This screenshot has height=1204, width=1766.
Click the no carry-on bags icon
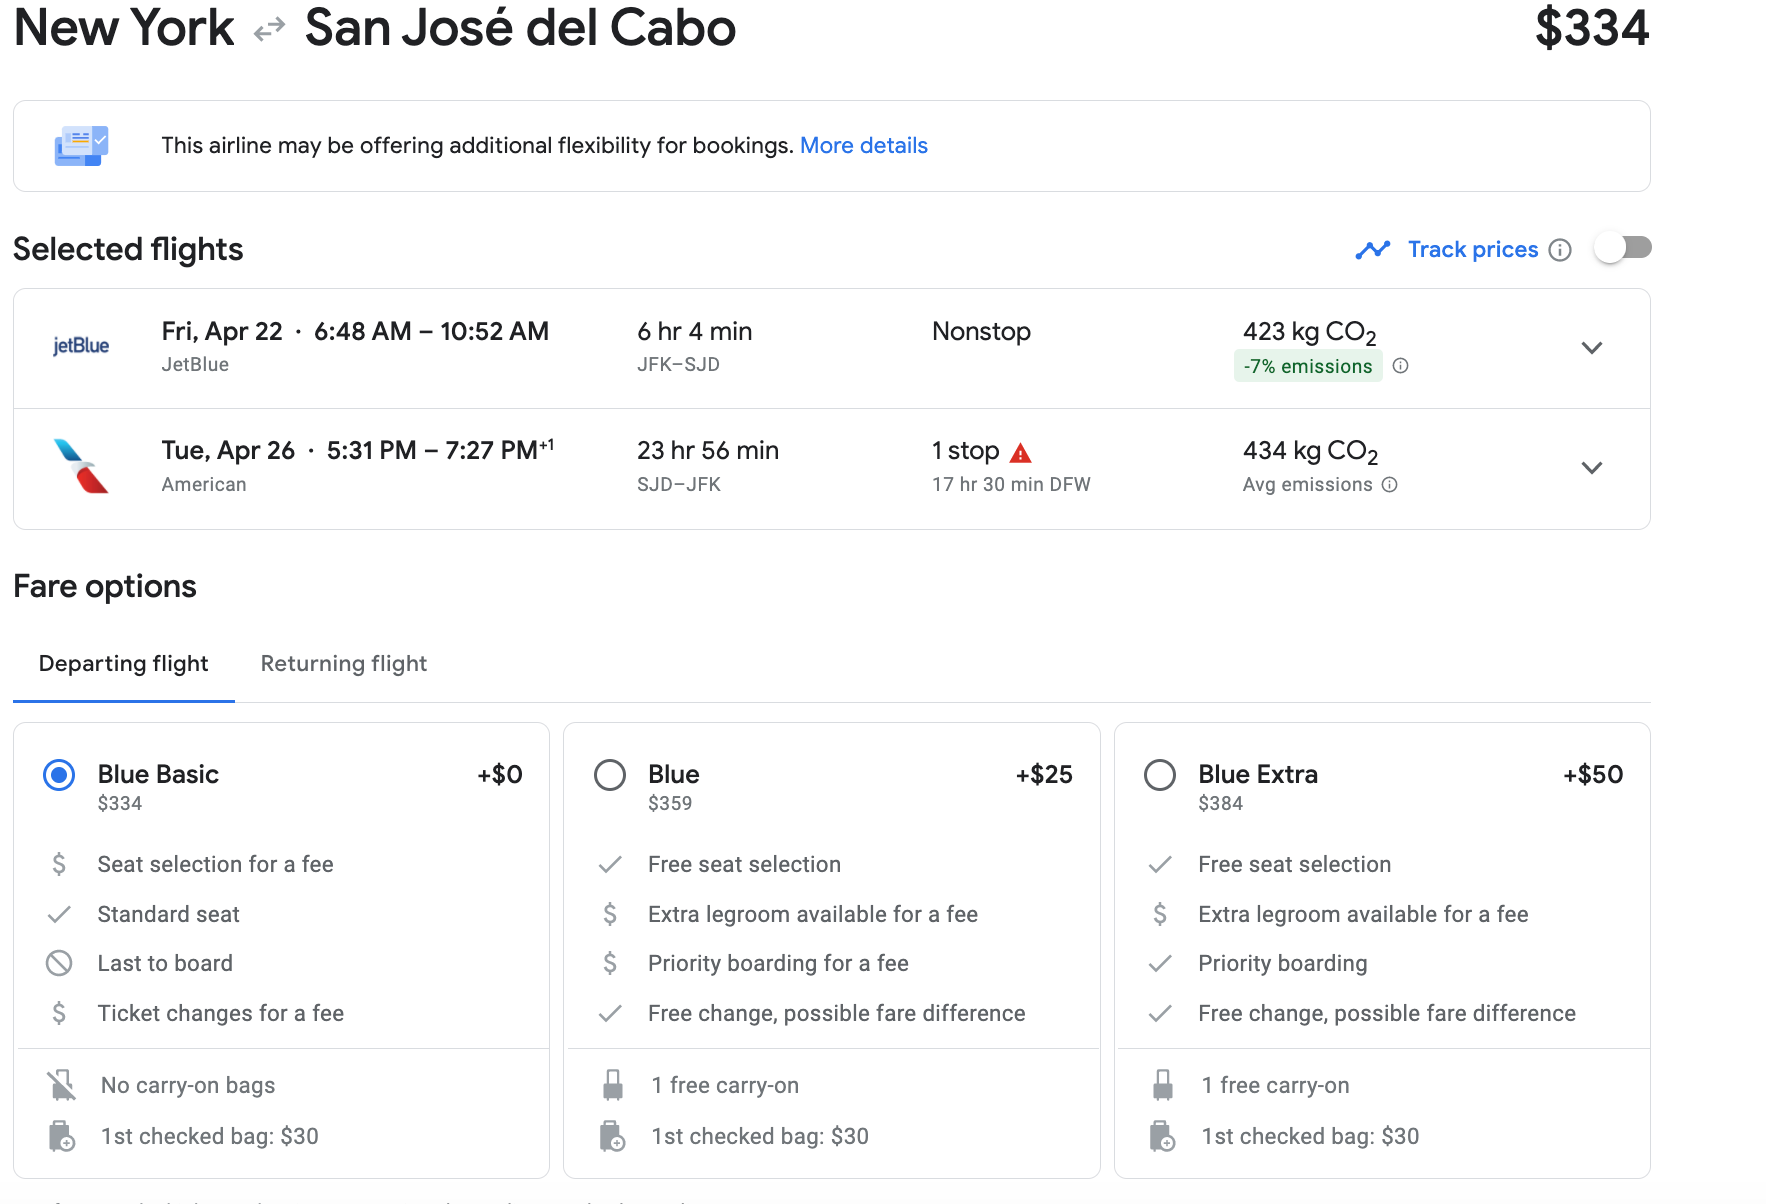[x=61, y=1085]
